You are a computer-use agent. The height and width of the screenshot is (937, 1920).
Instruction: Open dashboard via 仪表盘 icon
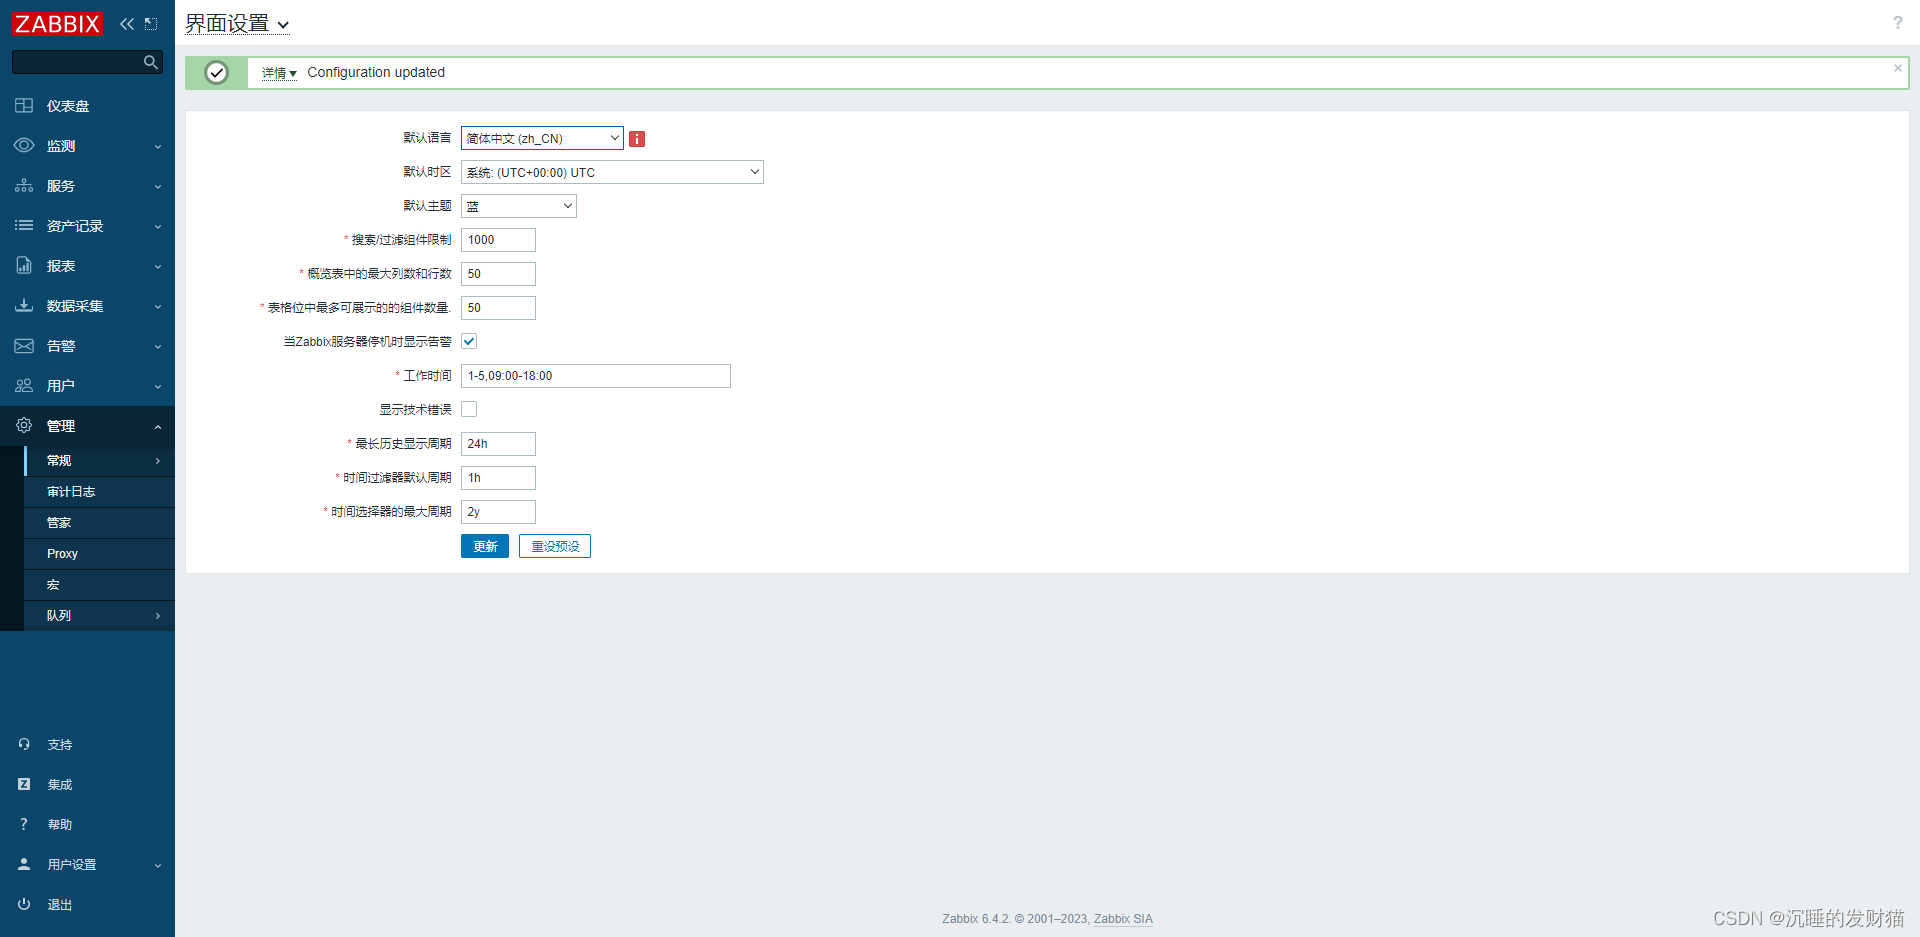(x=24, y=106)
